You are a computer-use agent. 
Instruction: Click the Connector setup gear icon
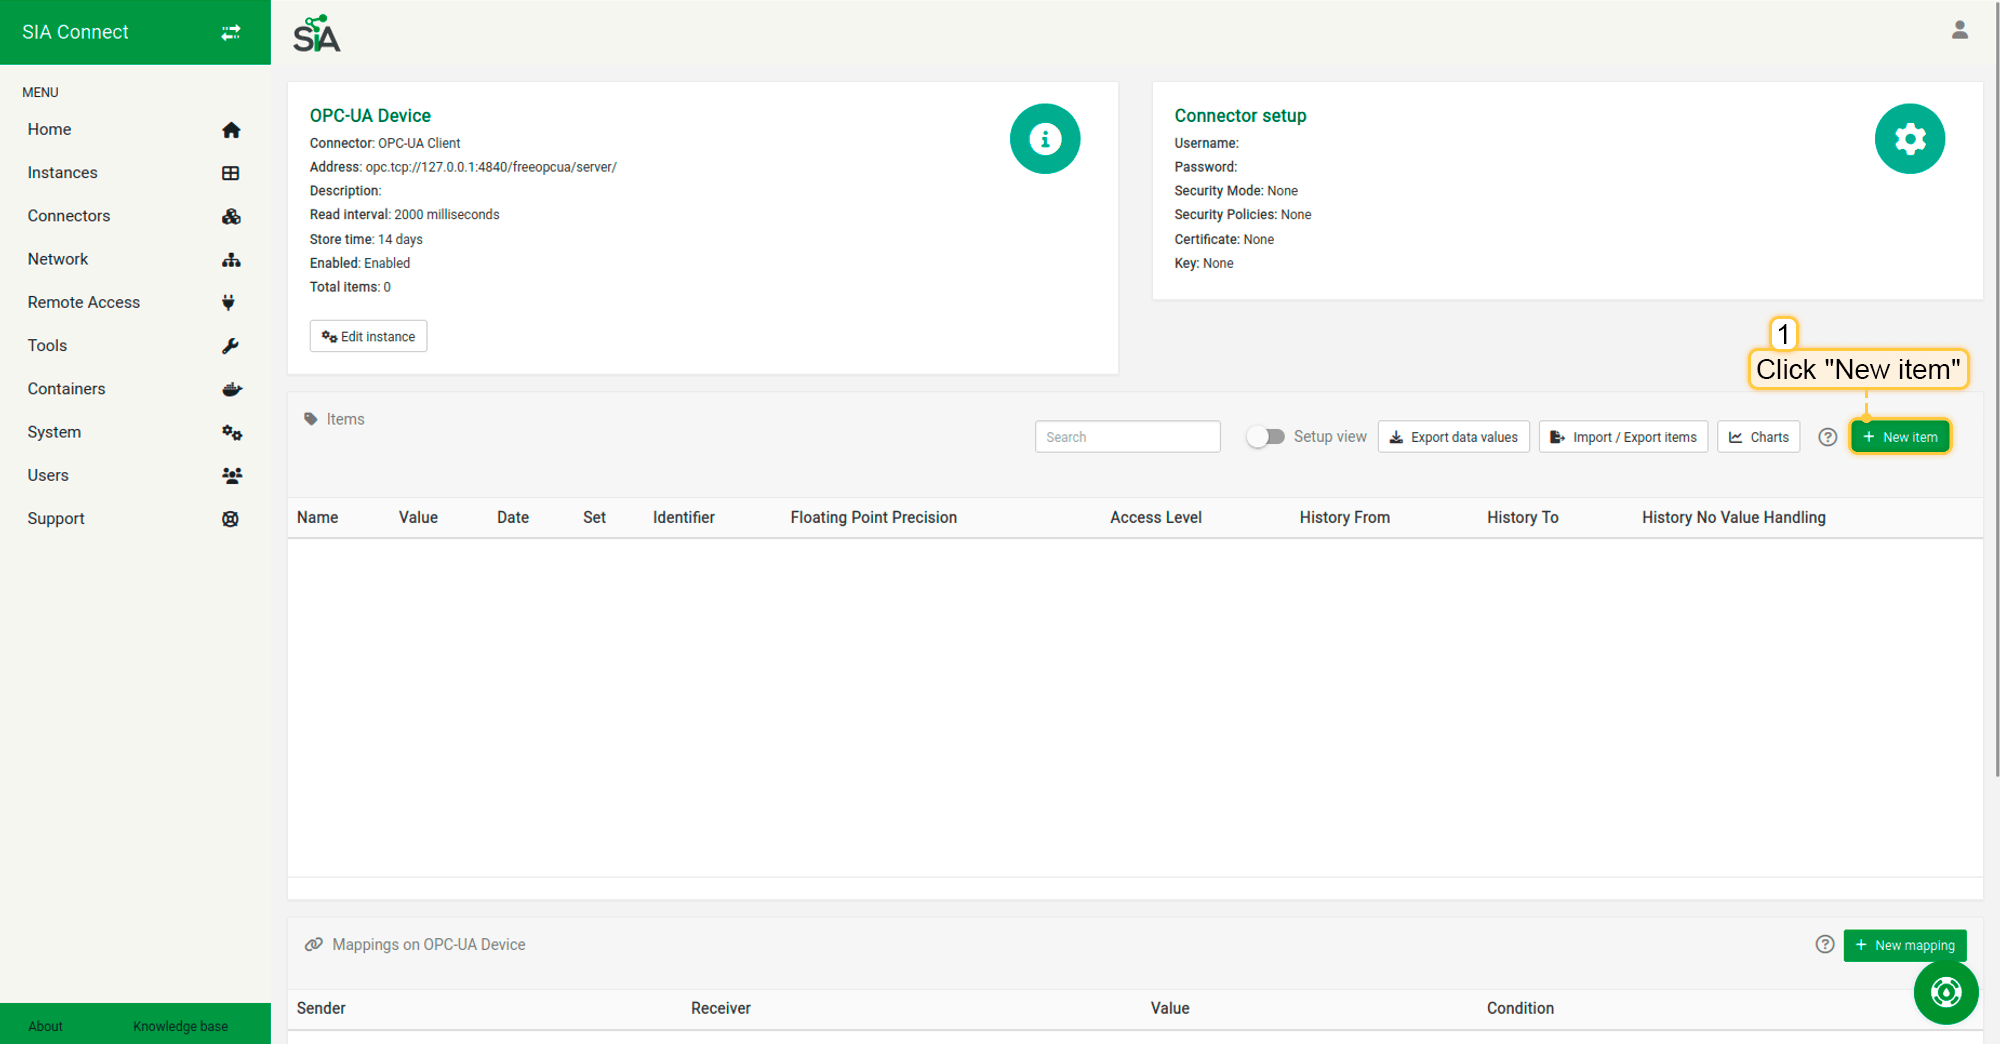[x=1908, y=139]
